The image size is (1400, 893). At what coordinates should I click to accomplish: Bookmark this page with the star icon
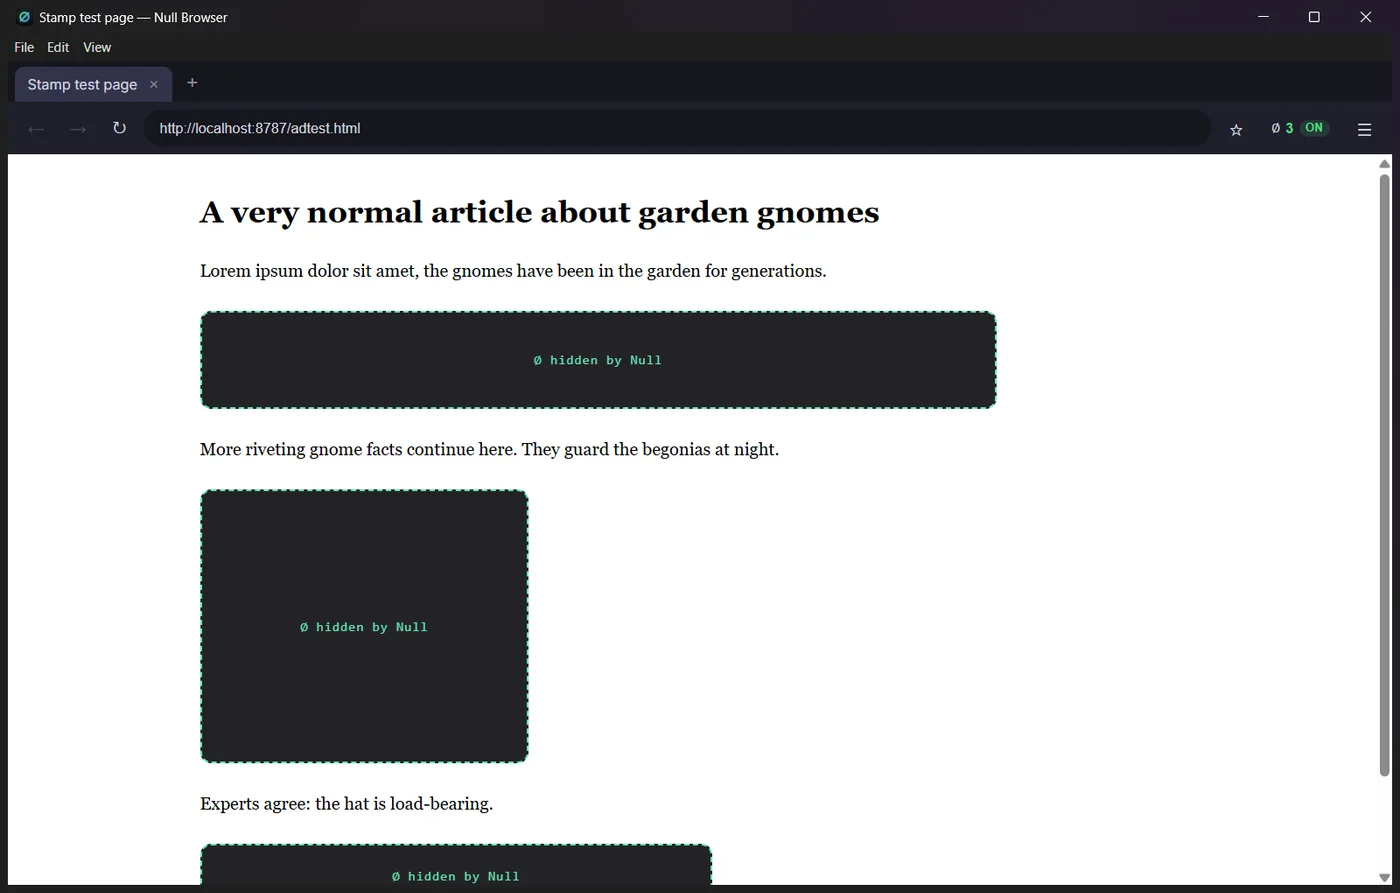pos(1236,129)
